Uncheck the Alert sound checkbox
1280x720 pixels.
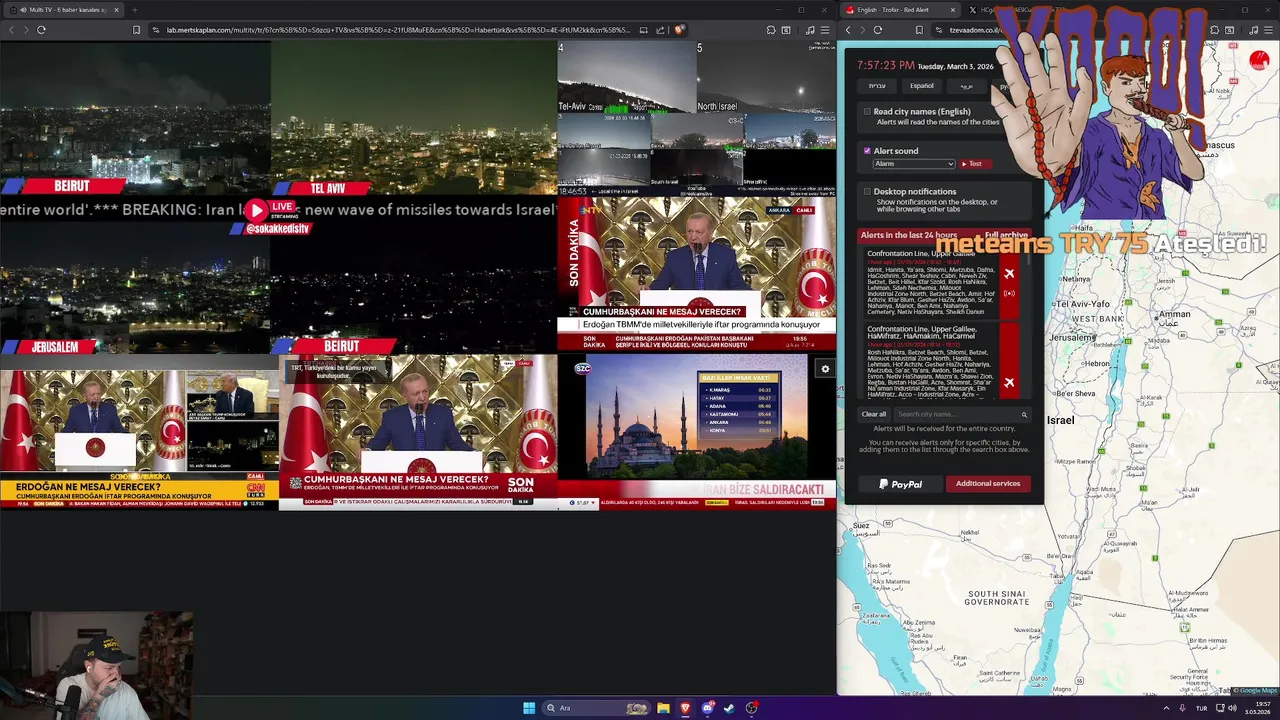867,151
